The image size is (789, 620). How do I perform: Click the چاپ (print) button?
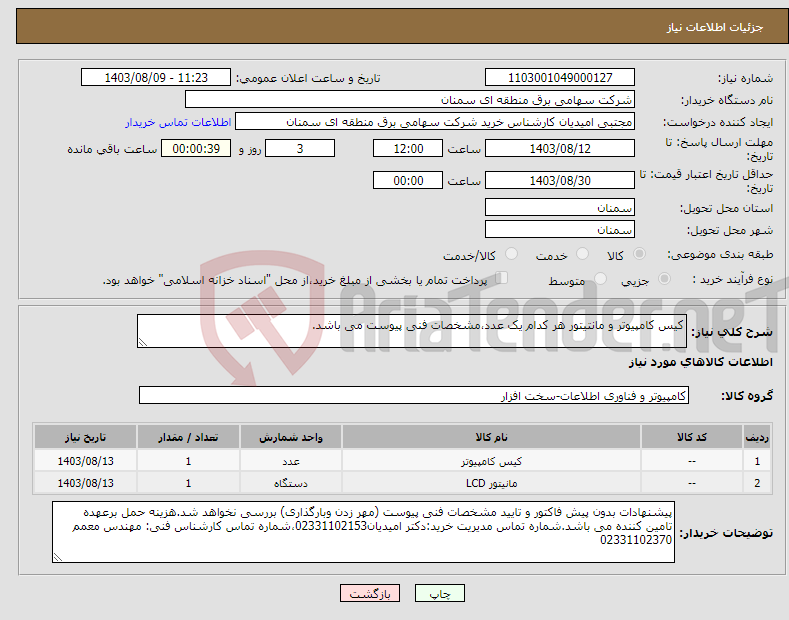(x=439, y=593)
